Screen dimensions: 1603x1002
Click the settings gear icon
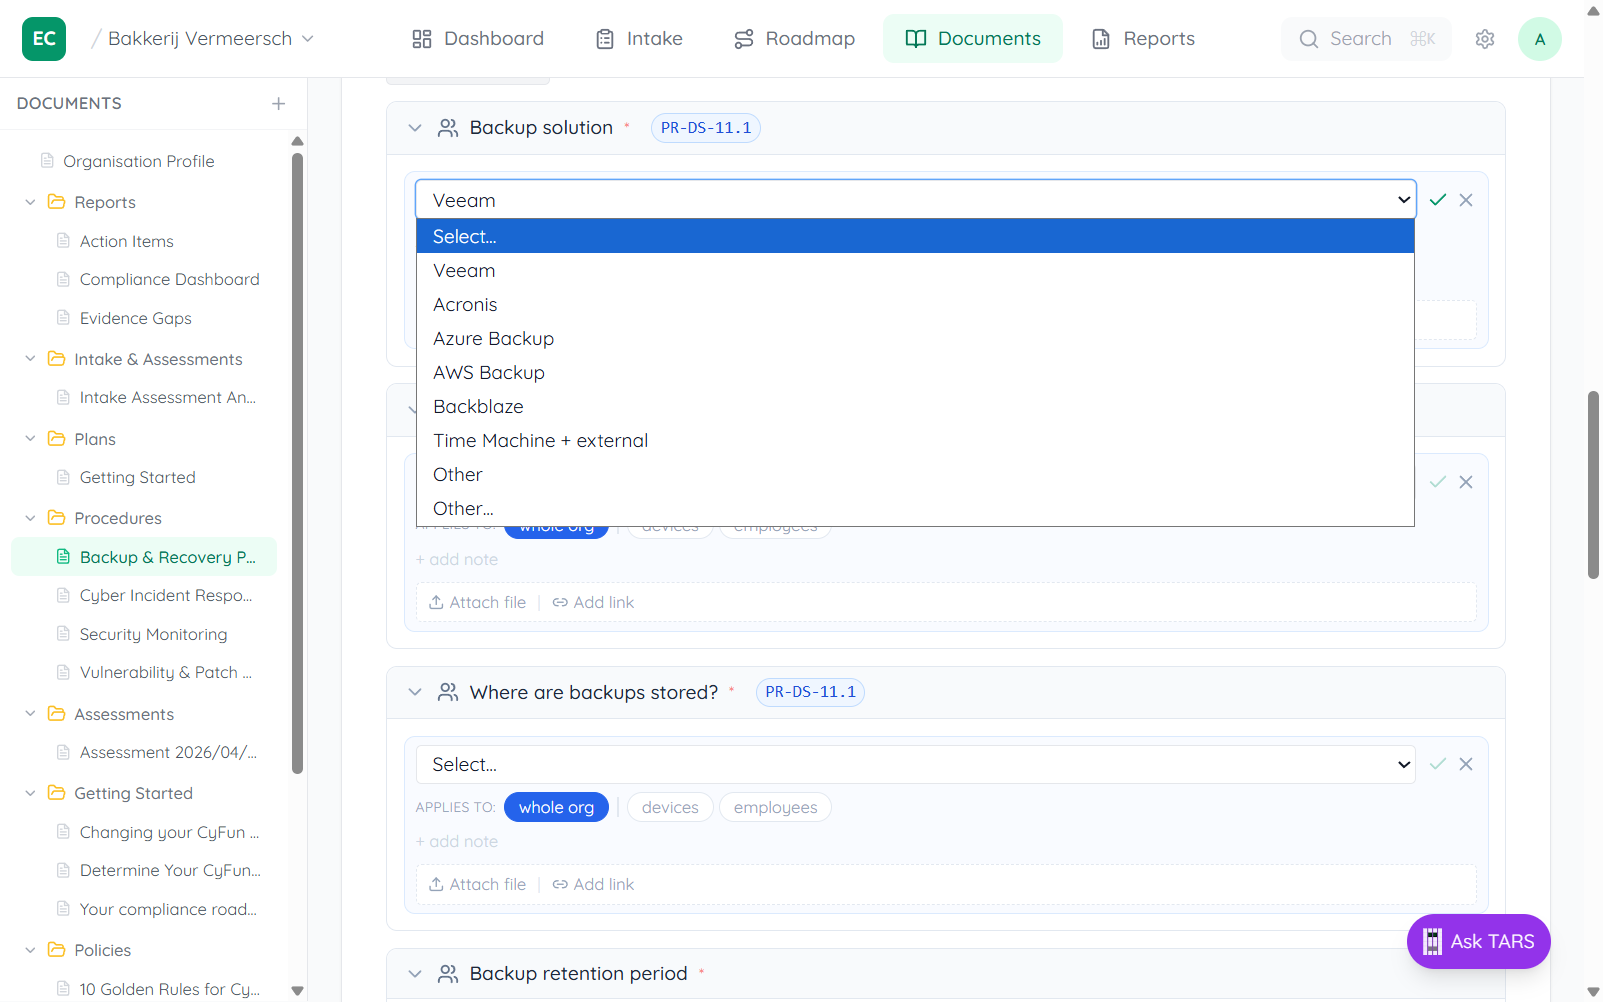click(x=1484, y=38)
